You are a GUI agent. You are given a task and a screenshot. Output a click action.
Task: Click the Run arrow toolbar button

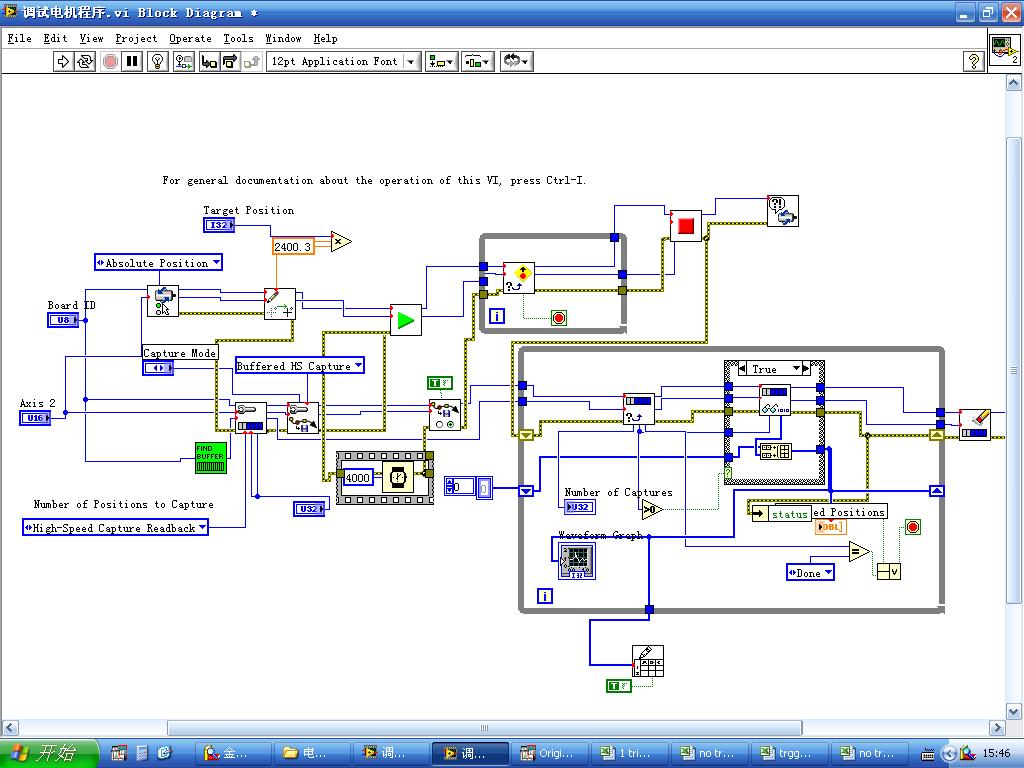tap(63, 62)
